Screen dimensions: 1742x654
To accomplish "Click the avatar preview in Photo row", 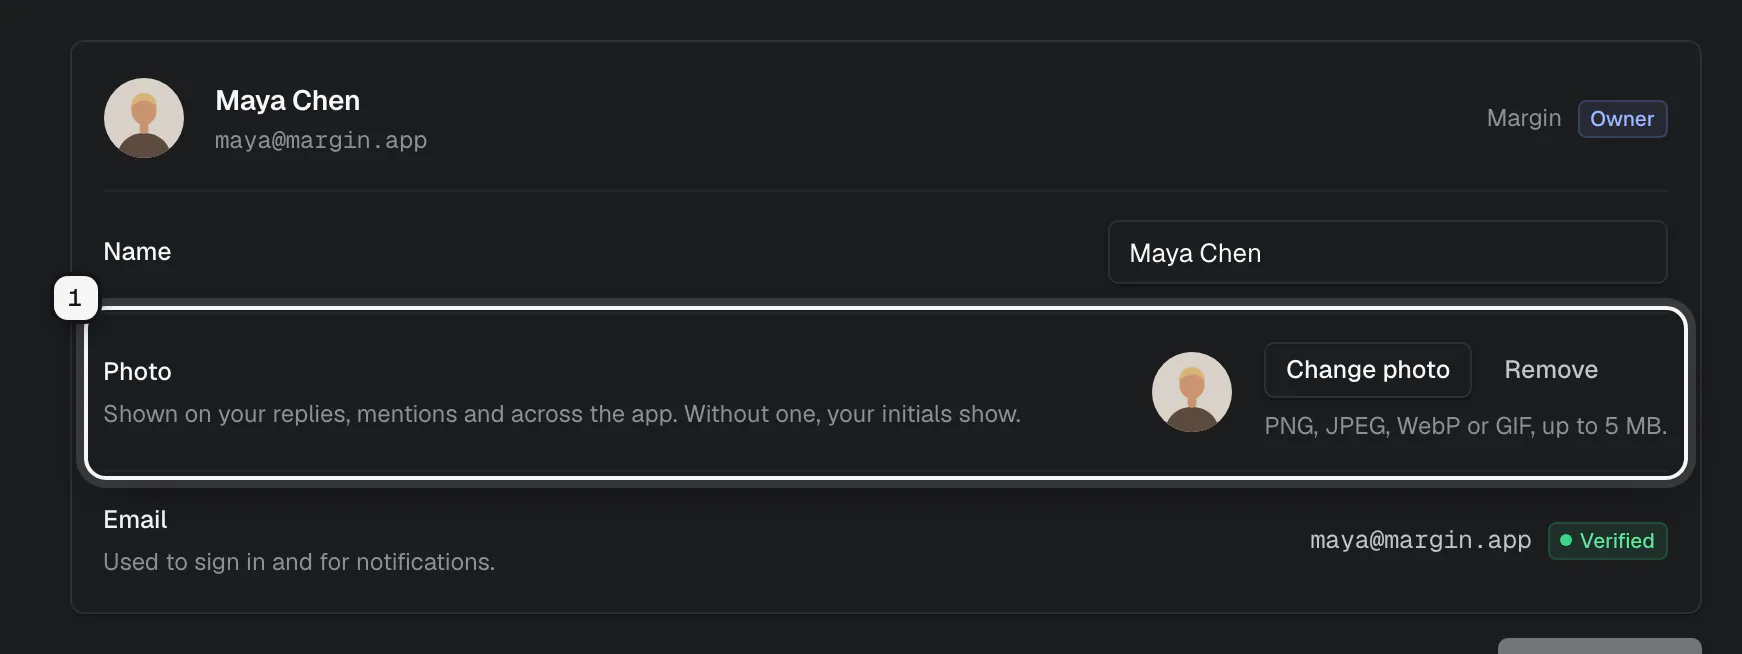I will point(1192,392).
